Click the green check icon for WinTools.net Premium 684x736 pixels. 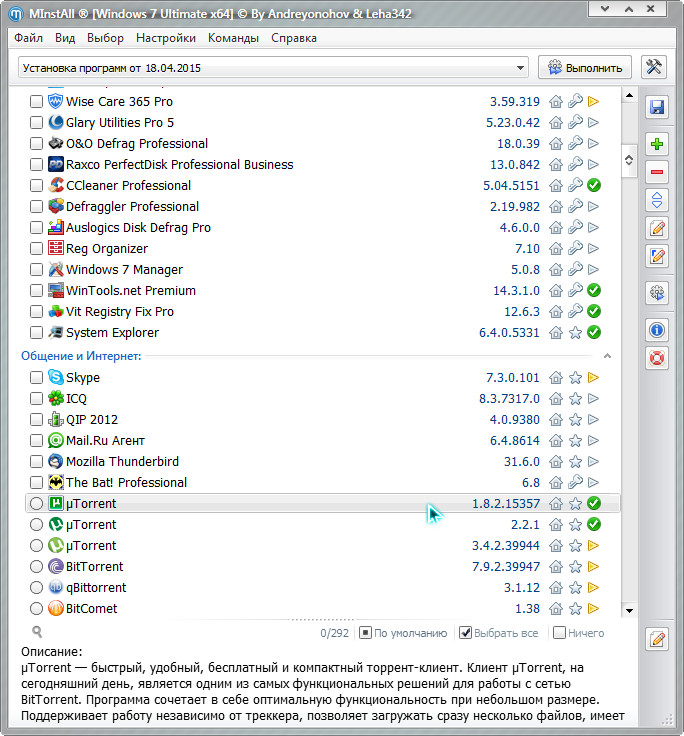click(x=594, y=291)
